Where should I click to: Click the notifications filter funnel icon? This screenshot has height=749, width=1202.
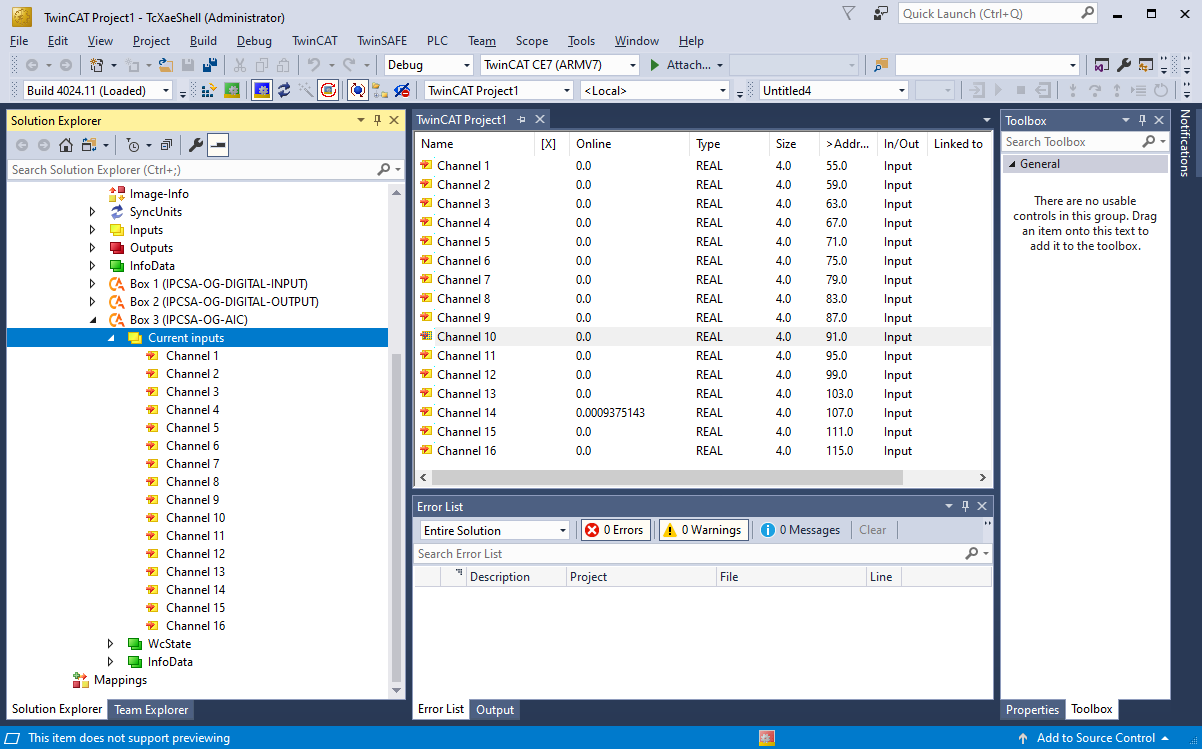coord(848,14)
